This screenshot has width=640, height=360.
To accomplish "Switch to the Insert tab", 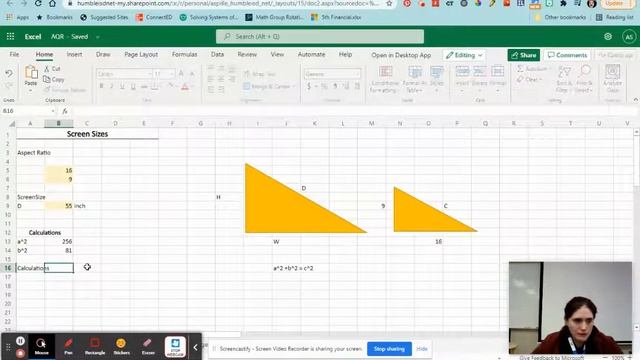I will (x=74, y=54).
